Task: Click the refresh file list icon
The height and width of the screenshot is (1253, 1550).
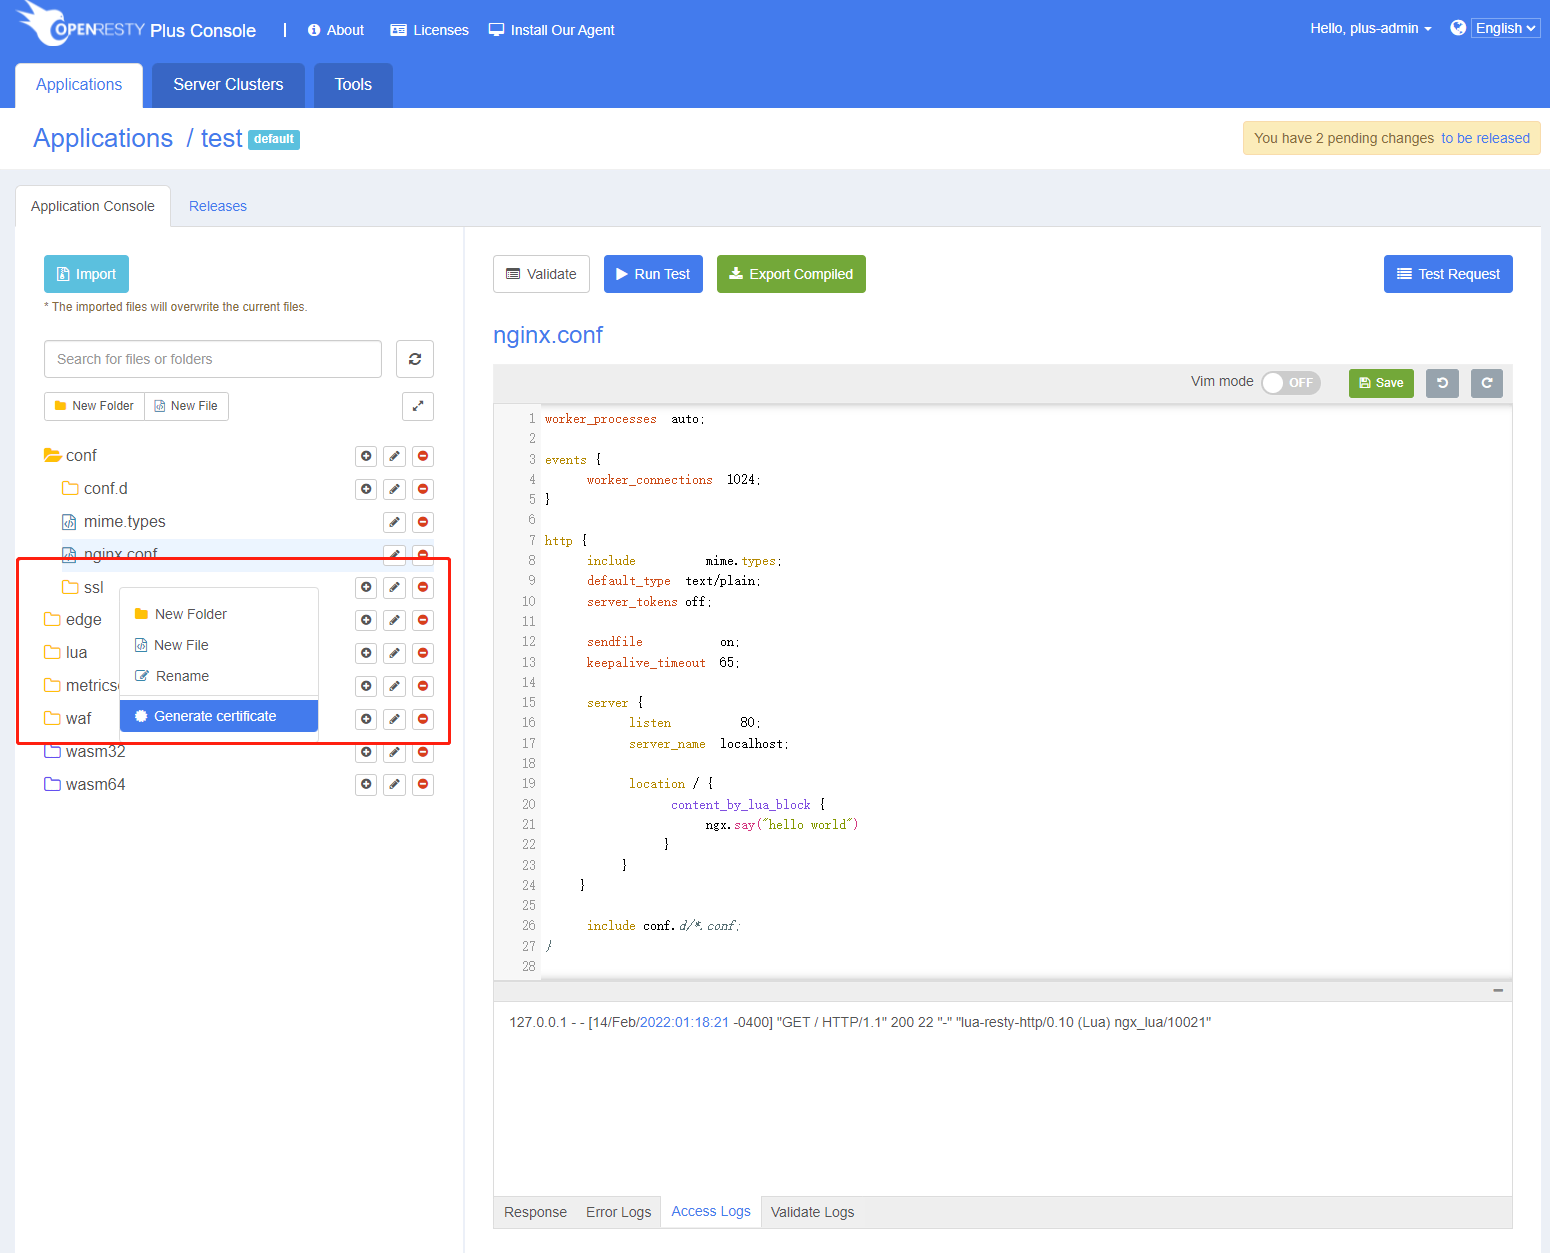Action: pyautogui.click(x=415, y=359)
